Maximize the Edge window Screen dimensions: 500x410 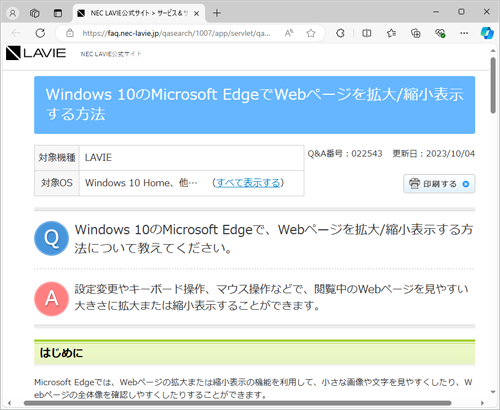click(x=461, y=12)
